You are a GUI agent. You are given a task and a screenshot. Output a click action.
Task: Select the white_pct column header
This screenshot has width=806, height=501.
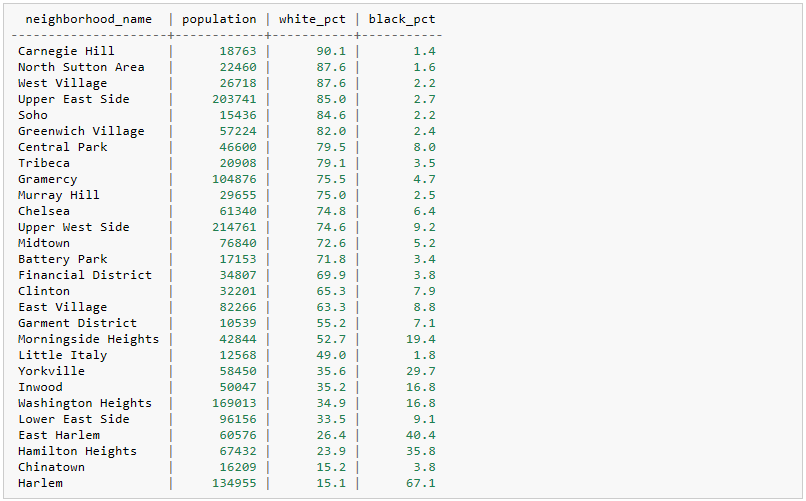[x=313, y=20]
